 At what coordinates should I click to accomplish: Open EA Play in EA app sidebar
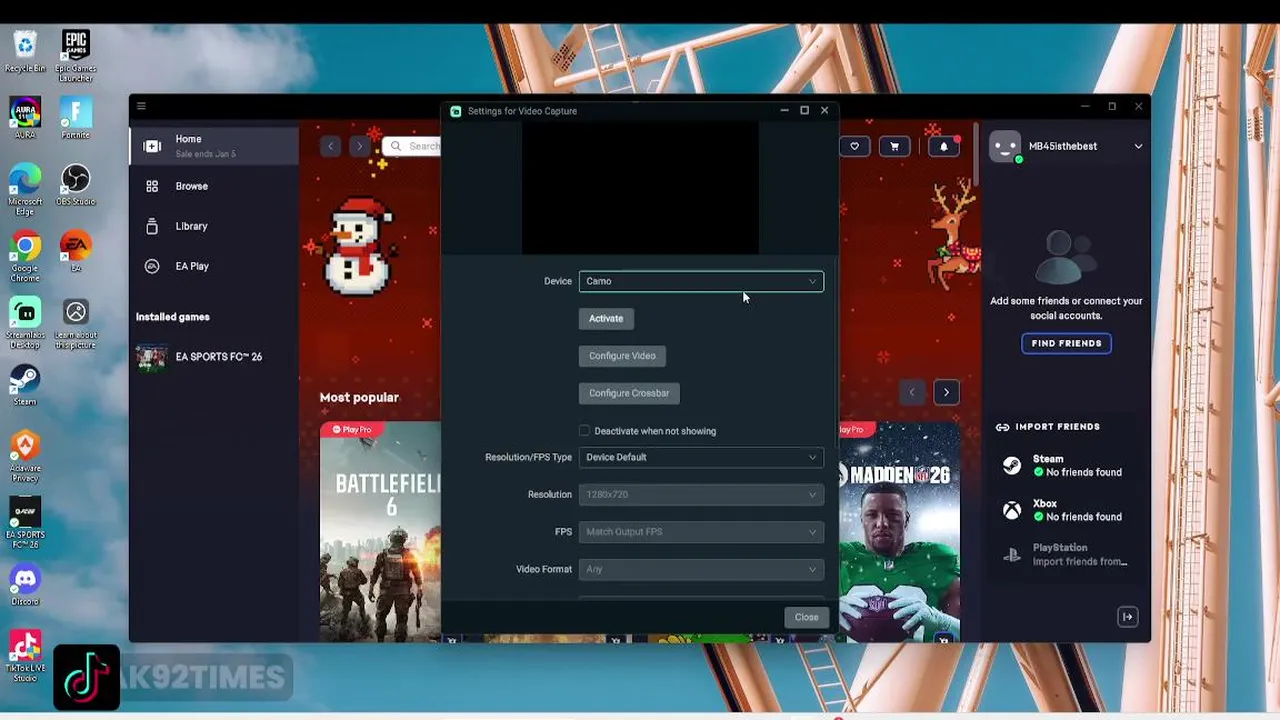pyautogui.click(x=214, y=266)
